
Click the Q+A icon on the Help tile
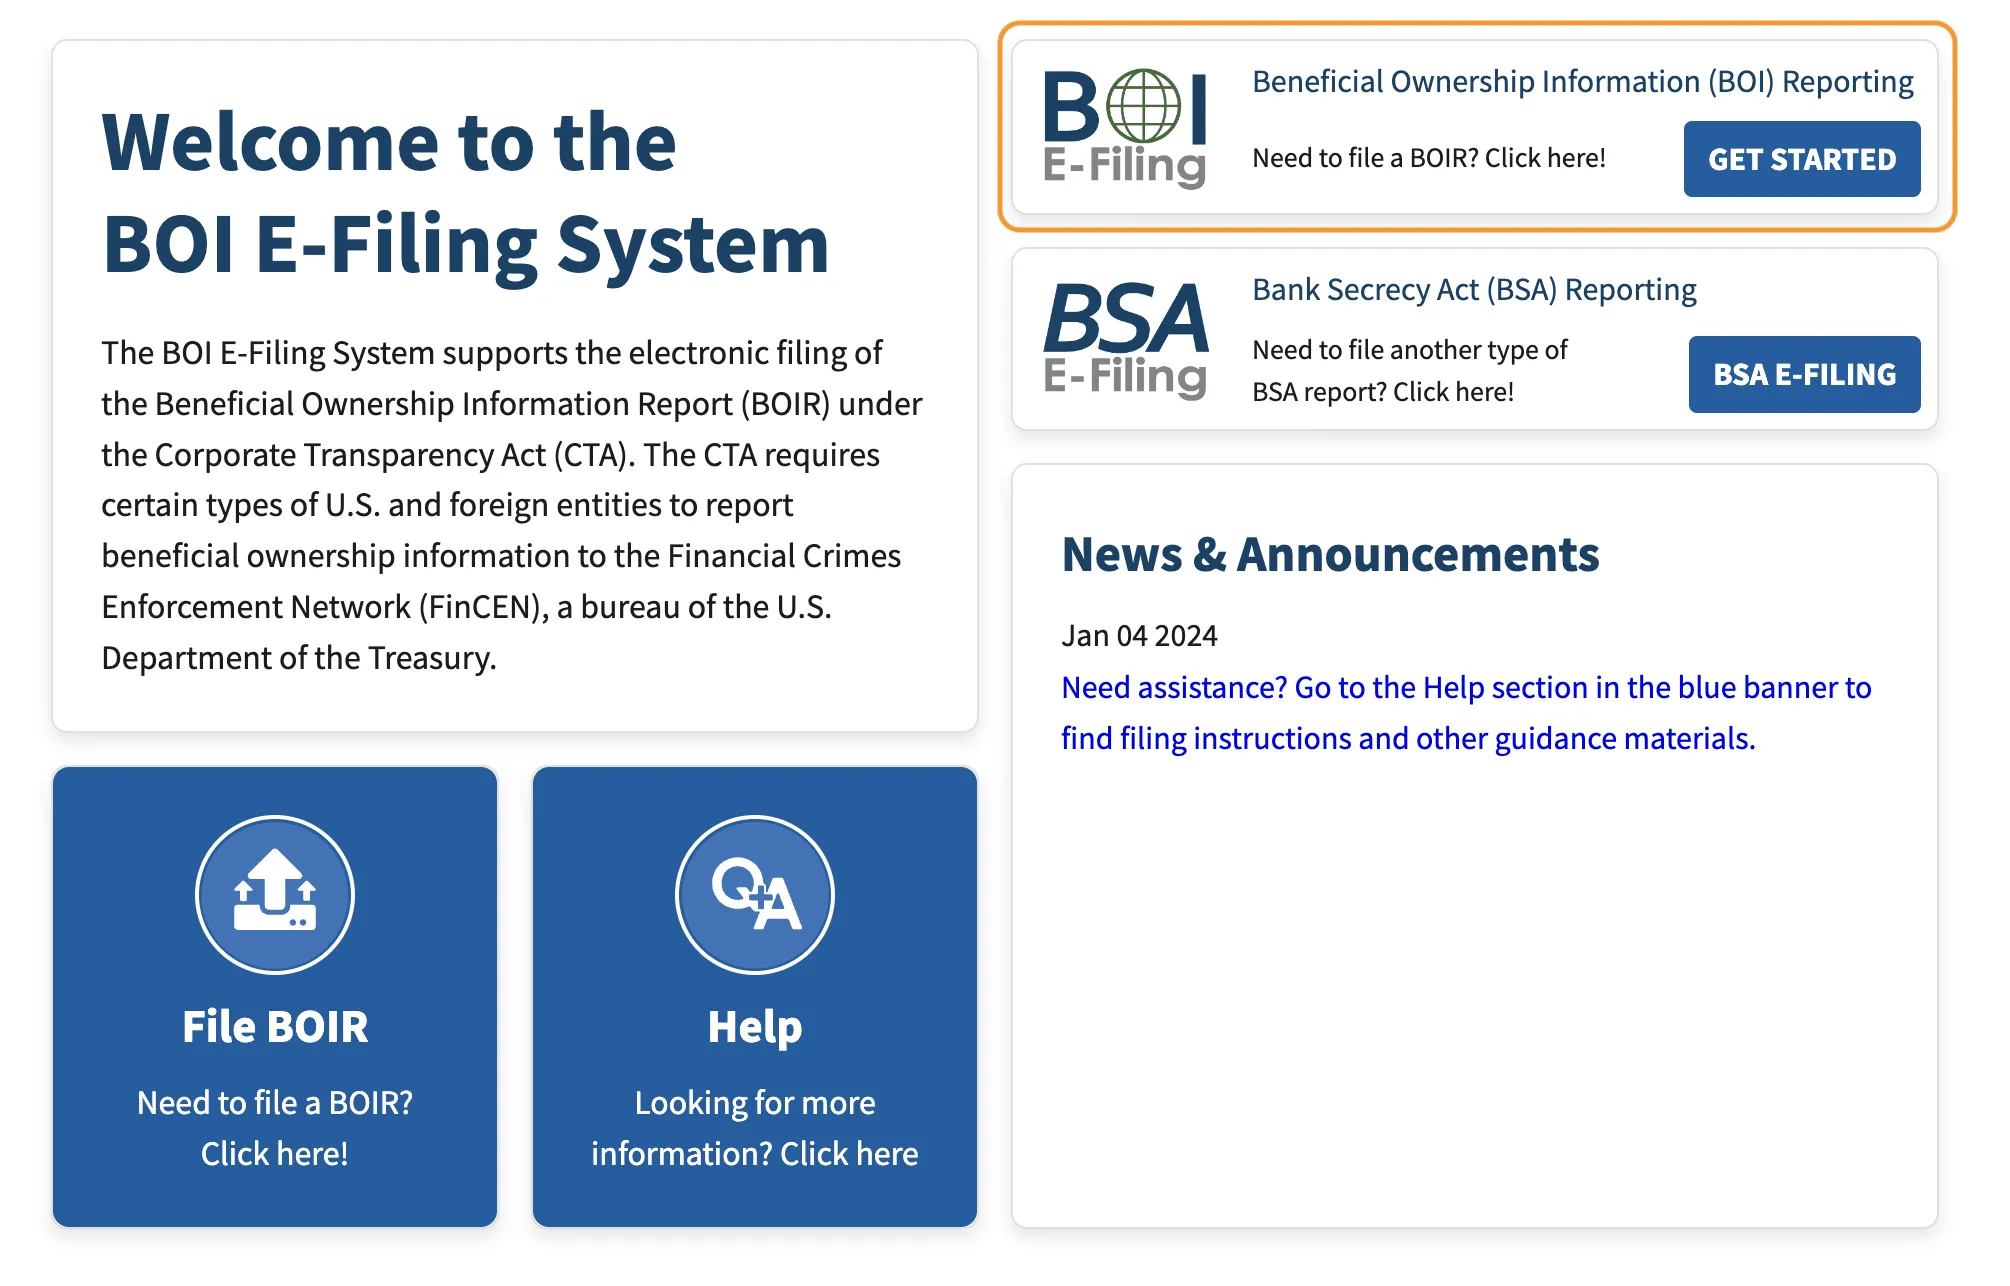[755, 895]
